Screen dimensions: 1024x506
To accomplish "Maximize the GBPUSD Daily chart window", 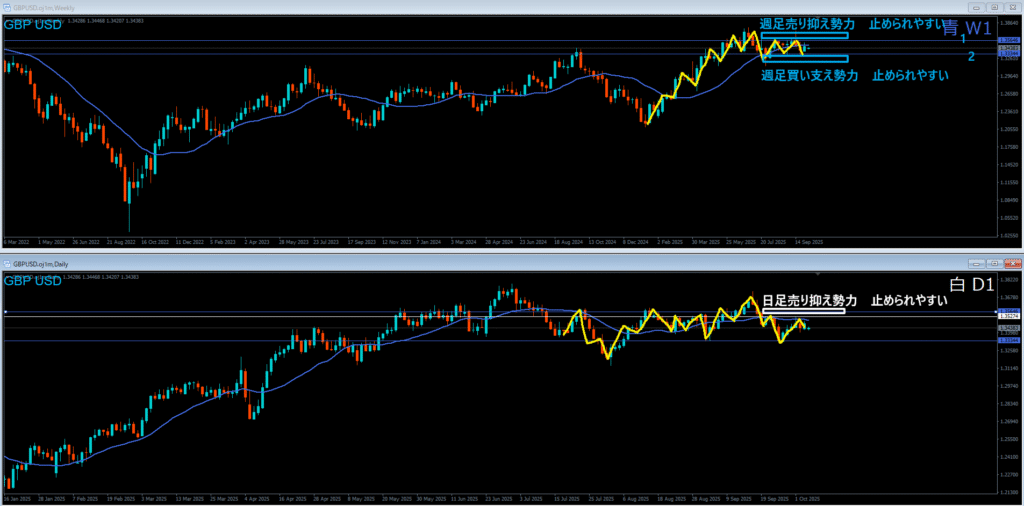I will [994, 262].
